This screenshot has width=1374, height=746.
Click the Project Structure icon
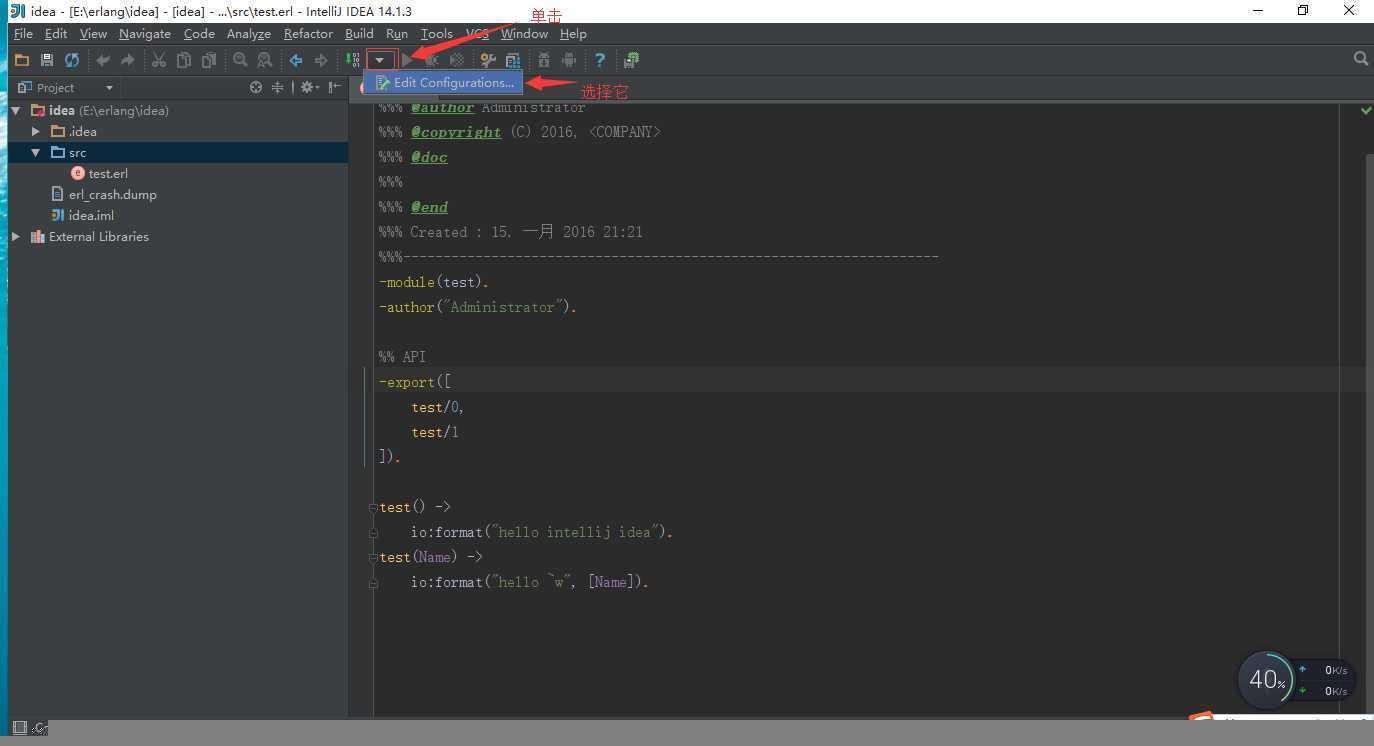coord(513,60)
